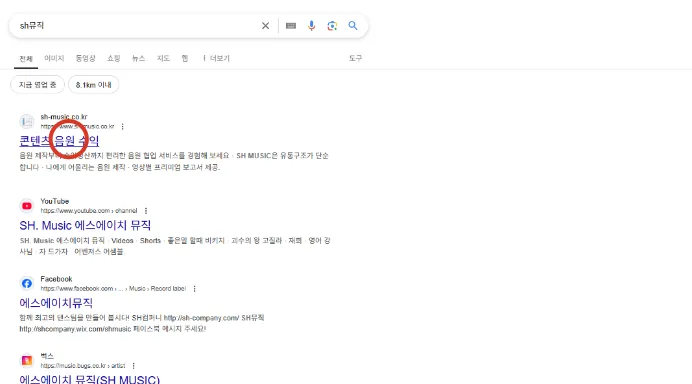Apply the 지금 영업 중 filter chip
The height and width of the screenshot is (384, 692).
[x=38, y=85]
